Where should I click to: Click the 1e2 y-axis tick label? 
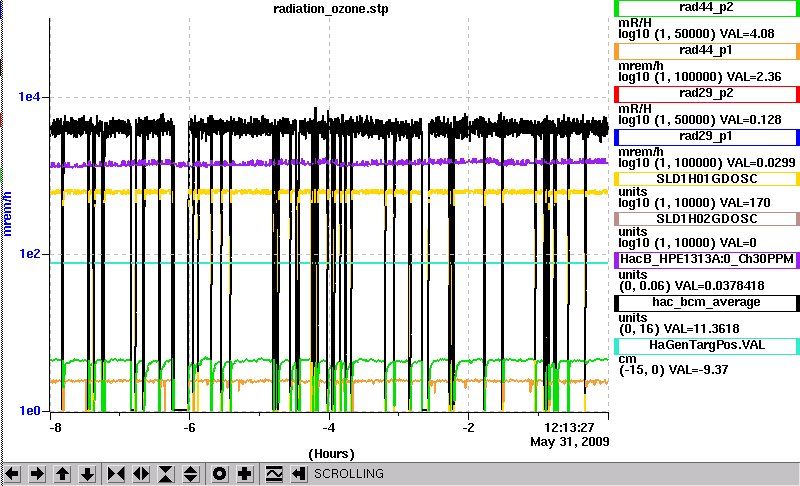[29, 253]
